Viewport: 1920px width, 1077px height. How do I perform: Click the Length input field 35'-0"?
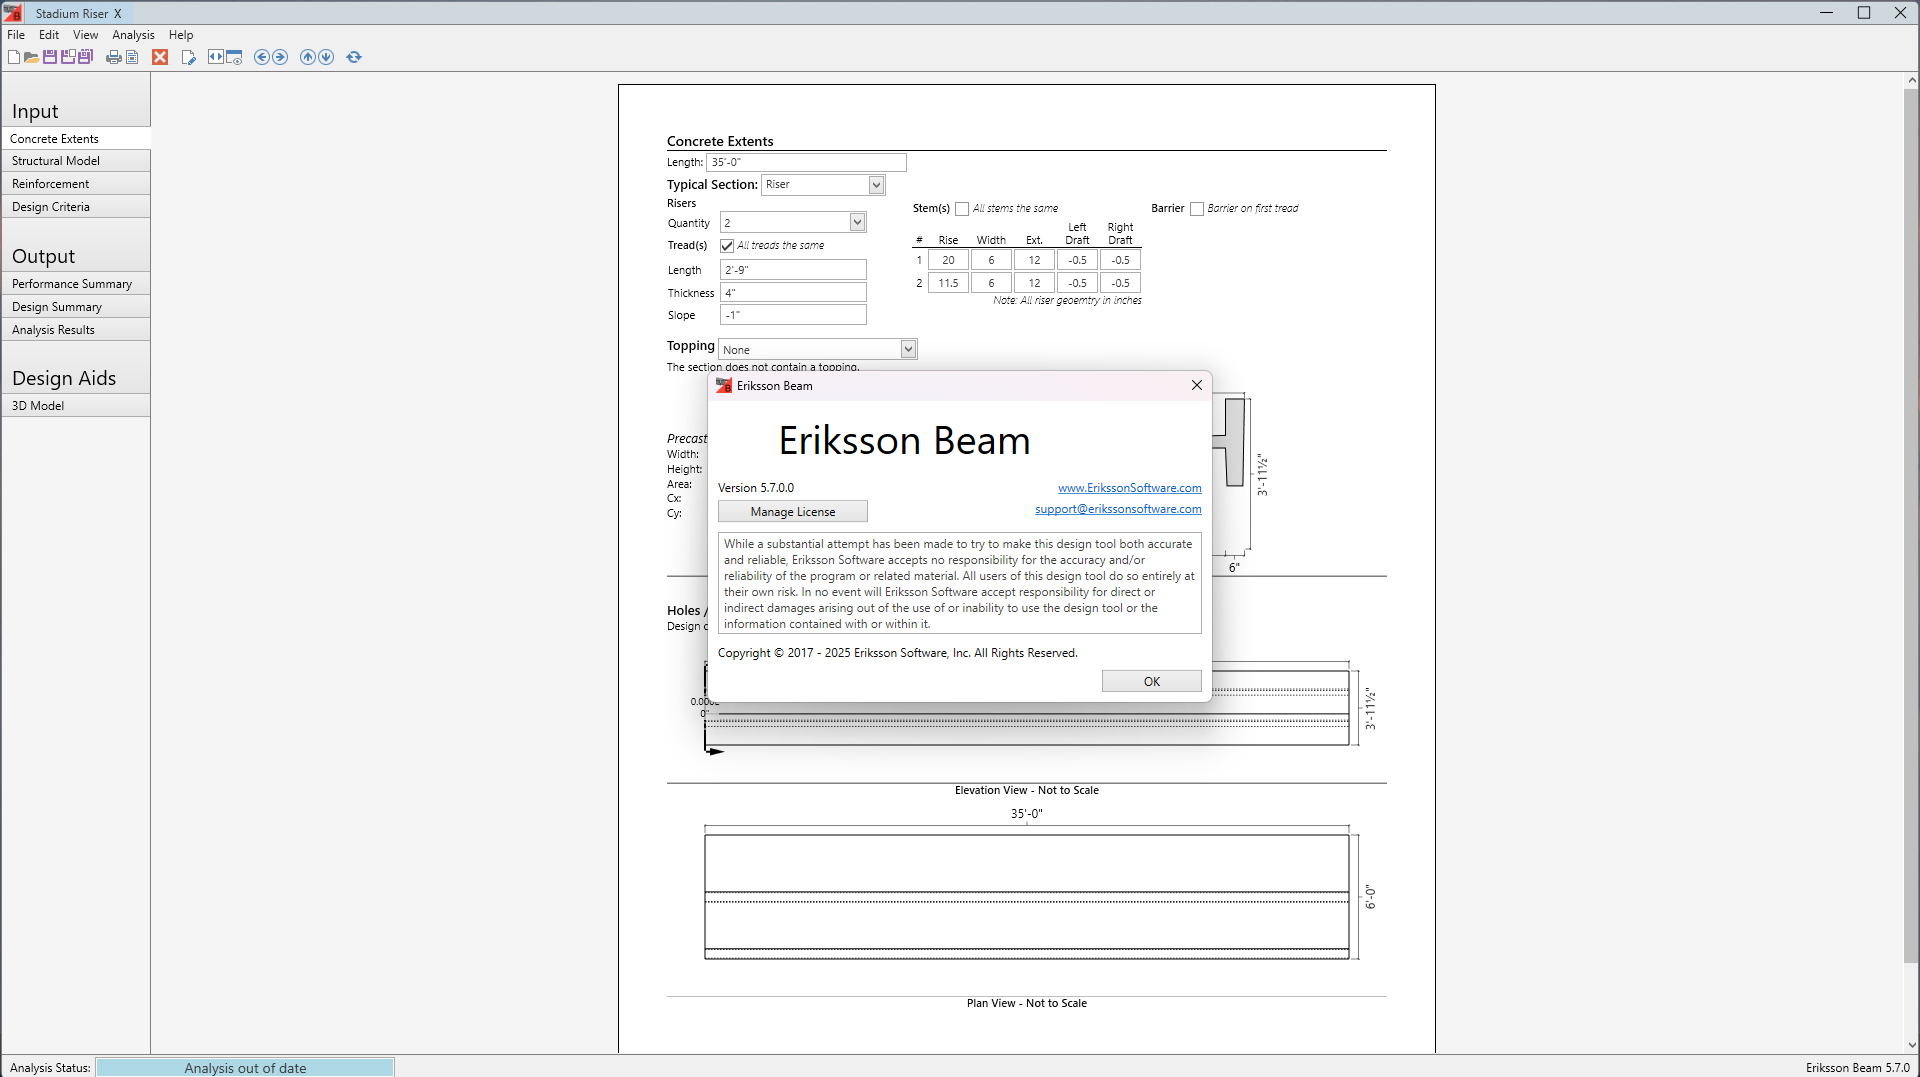point(806,162)
